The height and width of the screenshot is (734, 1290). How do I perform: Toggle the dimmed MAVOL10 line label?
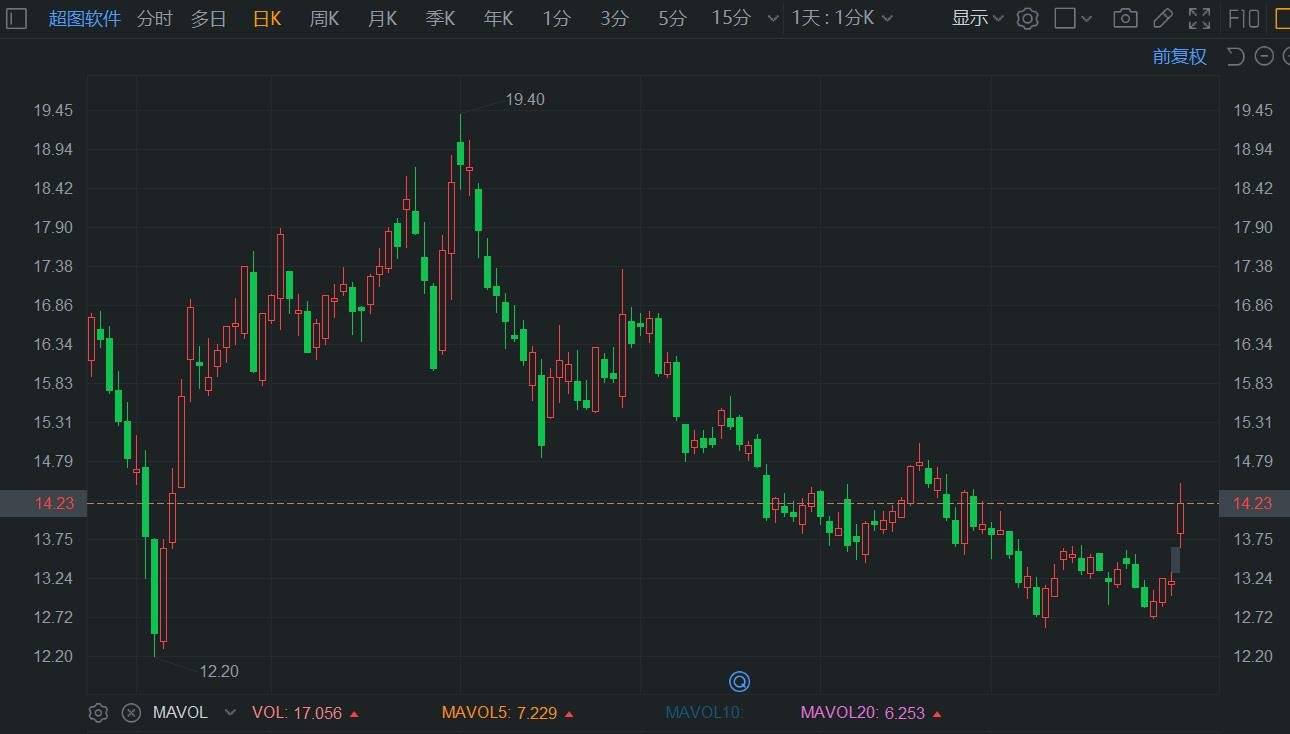pyautogui.click(x=705, y=713)
